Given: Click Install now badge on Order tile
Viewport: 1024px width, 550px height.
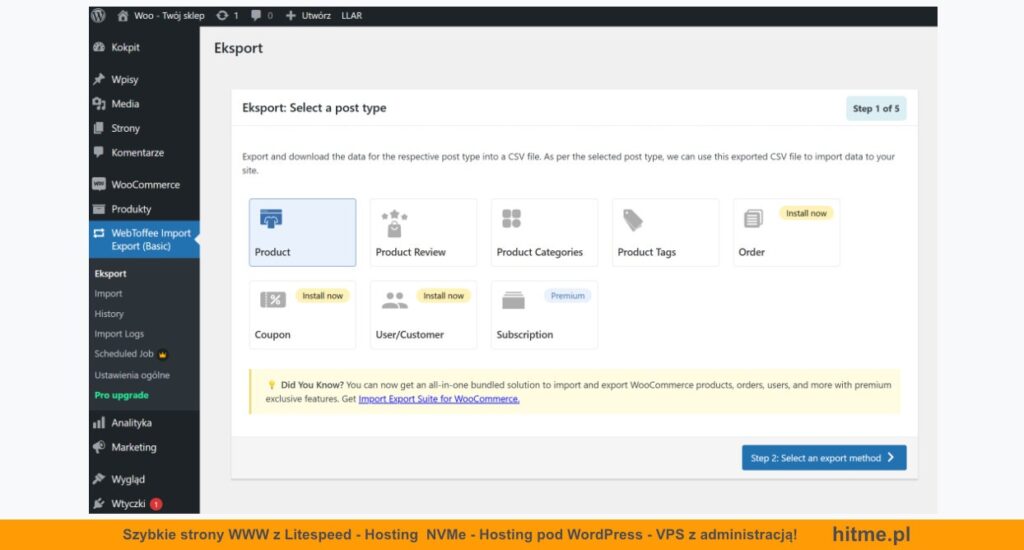Looking at the screenshot, I should (806, 213).
